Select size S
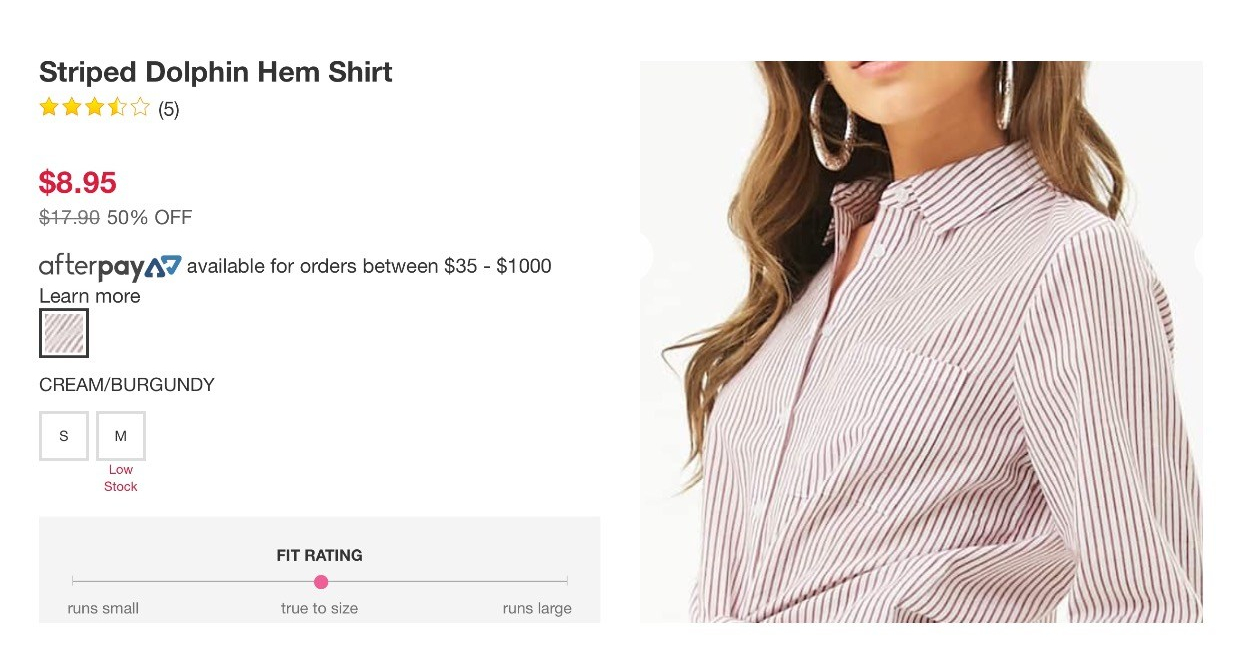 point(64,436)
